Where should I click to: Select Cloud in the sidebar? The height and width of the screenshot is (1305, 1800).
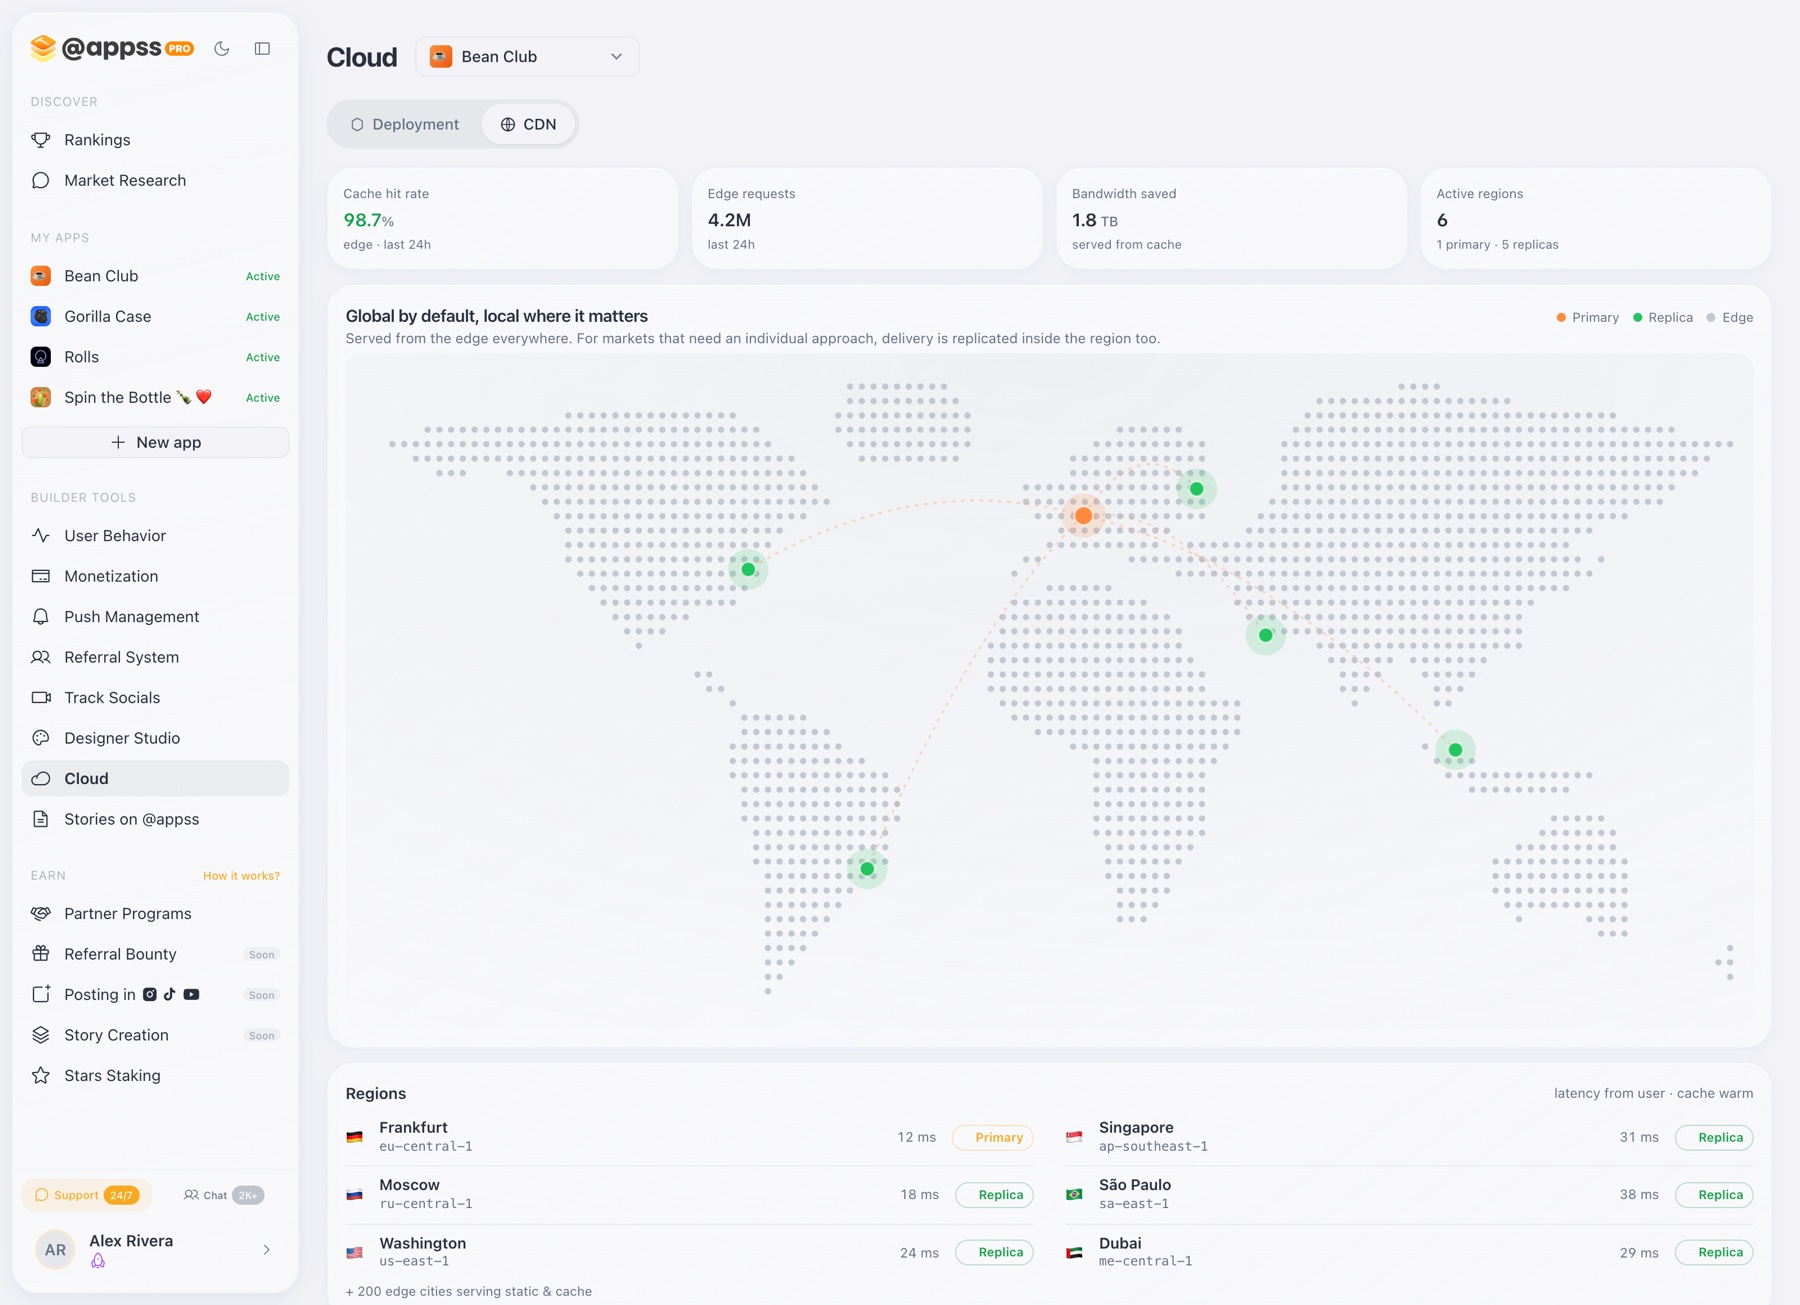click(x=155, y=778)
